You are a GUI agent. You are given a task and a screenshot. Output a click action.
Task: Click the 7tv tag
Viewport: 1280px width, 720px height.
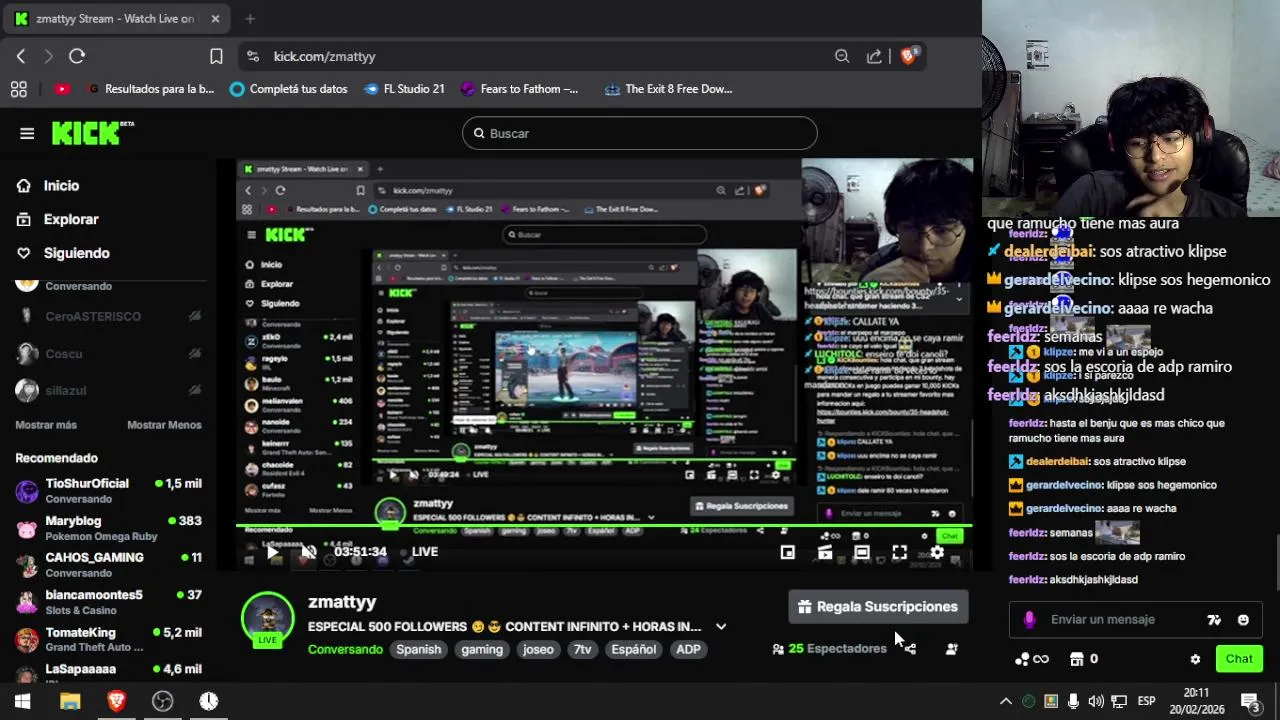click(583, 650)
